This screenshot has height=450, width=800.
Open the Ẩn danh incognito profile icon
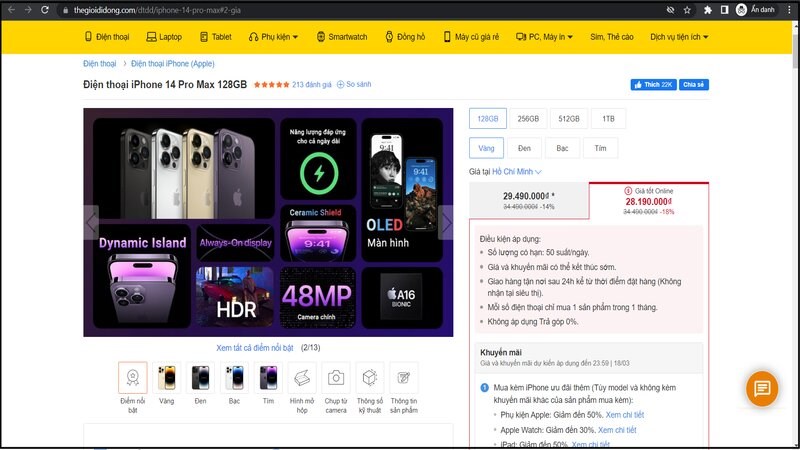tap(755, 10)
